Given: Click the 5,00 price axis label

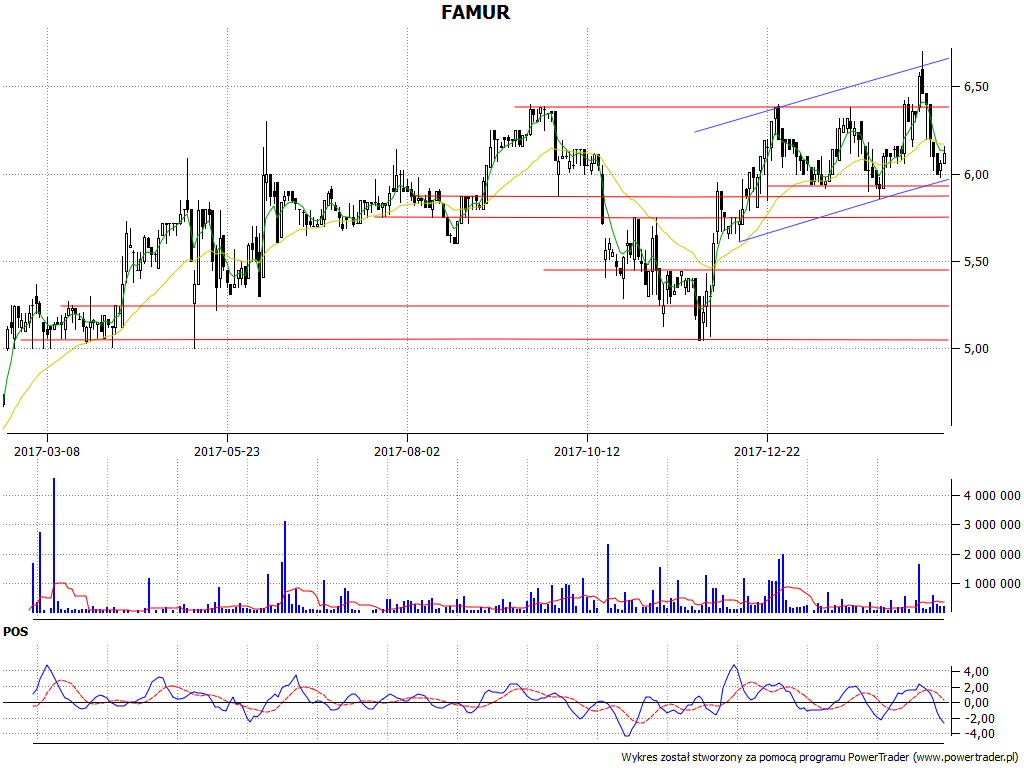Looking at the screenshot, I should pos(976,349).
